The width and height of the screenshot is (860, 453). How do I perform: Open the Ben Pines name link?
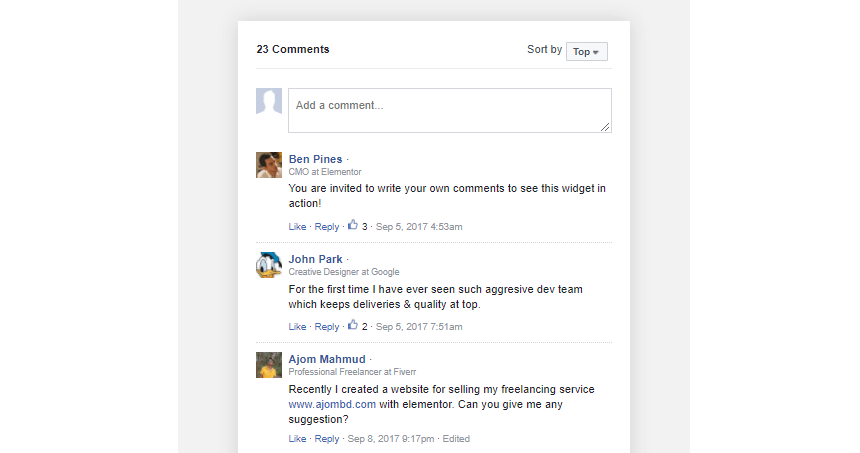click(315, 159)
